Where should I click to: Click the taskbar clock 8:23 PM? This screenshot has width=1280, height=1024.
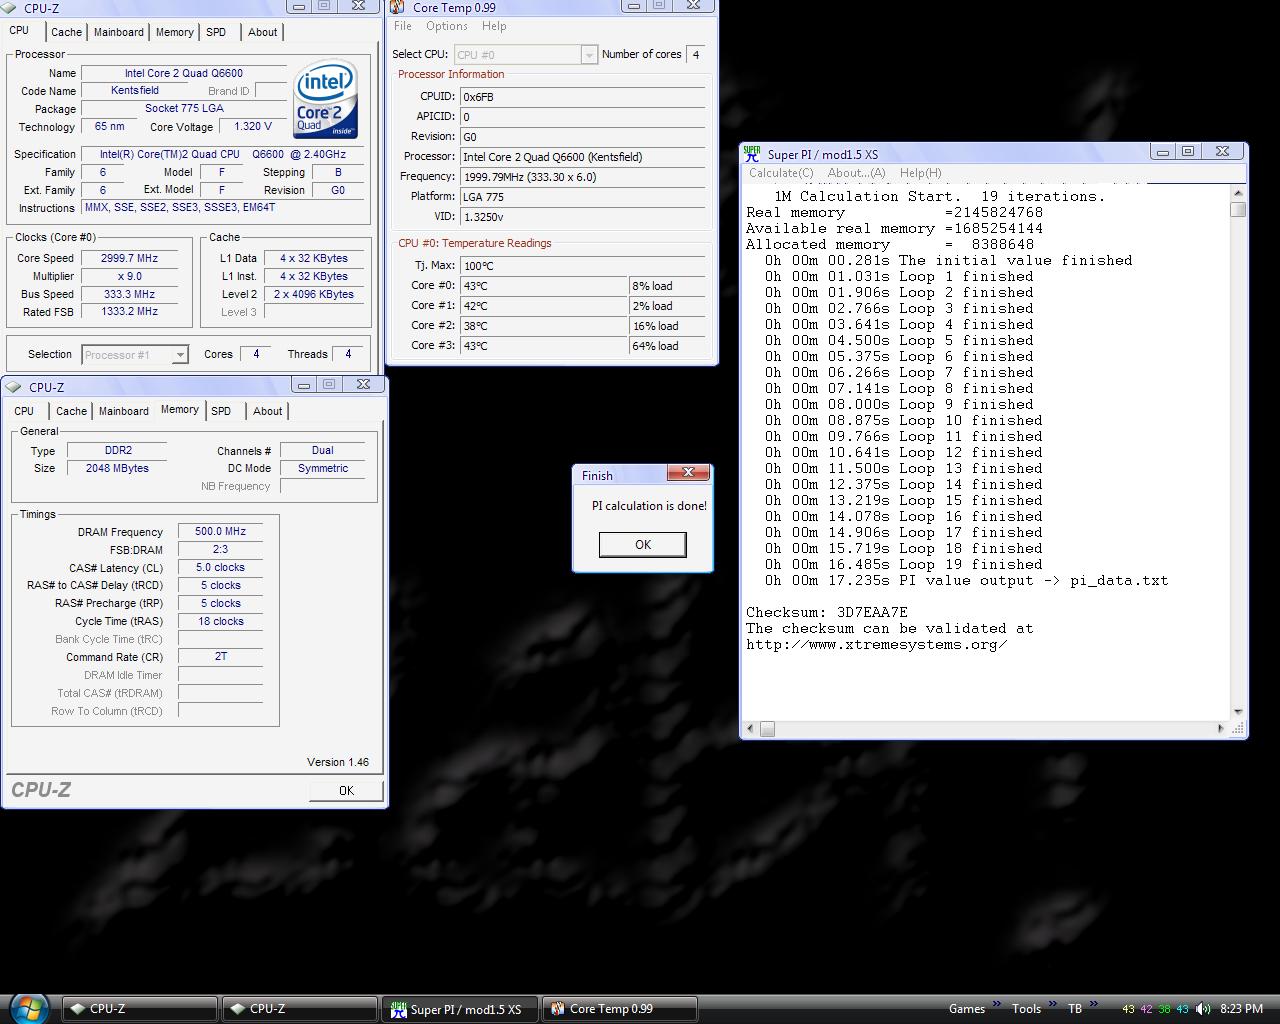1241,1009
